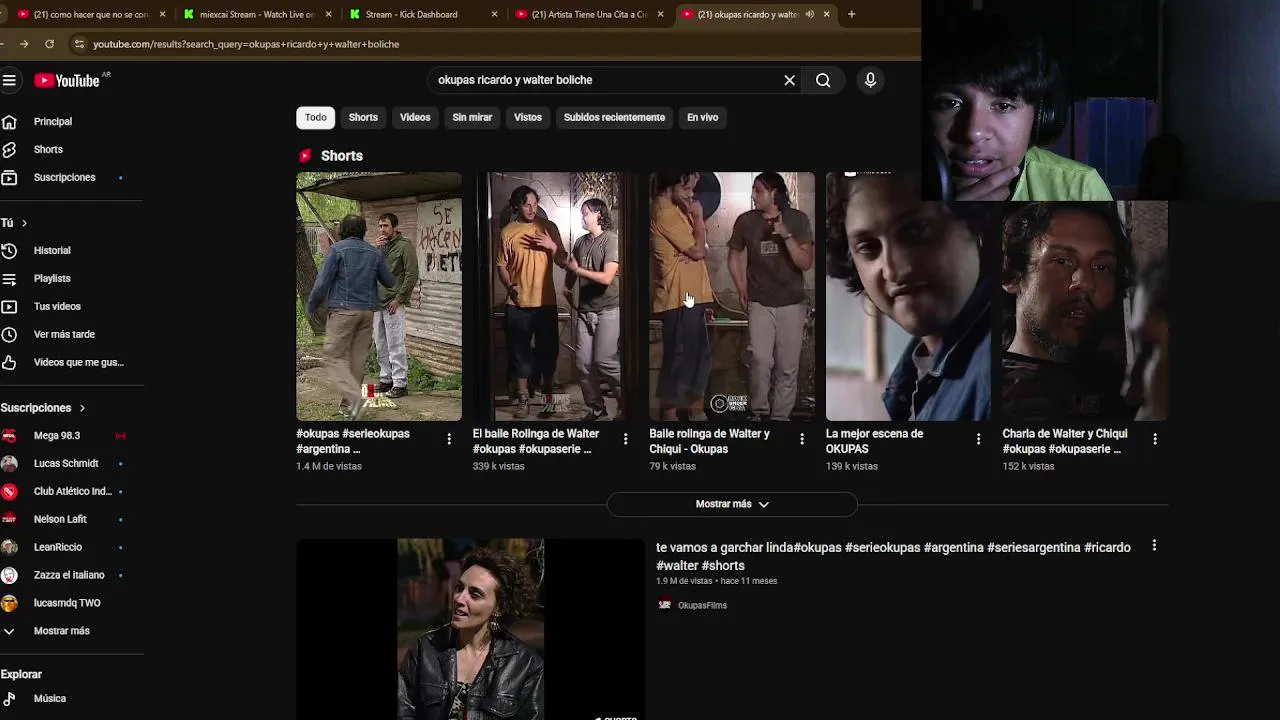Open the OkupasFilms channel avatar
Image resolution: width=1280 pixels, height=720 pixels.
[665, 605]
